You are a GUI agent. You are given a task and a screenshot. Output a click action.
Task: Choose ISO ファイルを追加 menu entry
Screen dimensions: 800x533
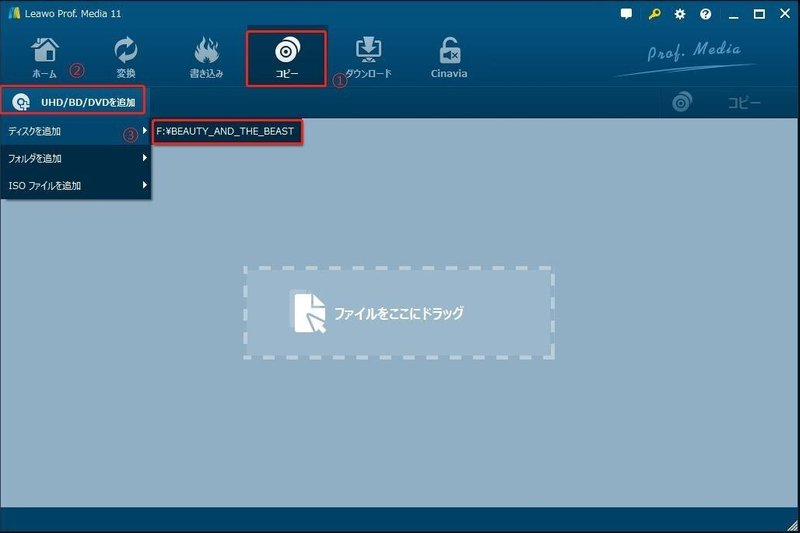[x=76, y=186]
